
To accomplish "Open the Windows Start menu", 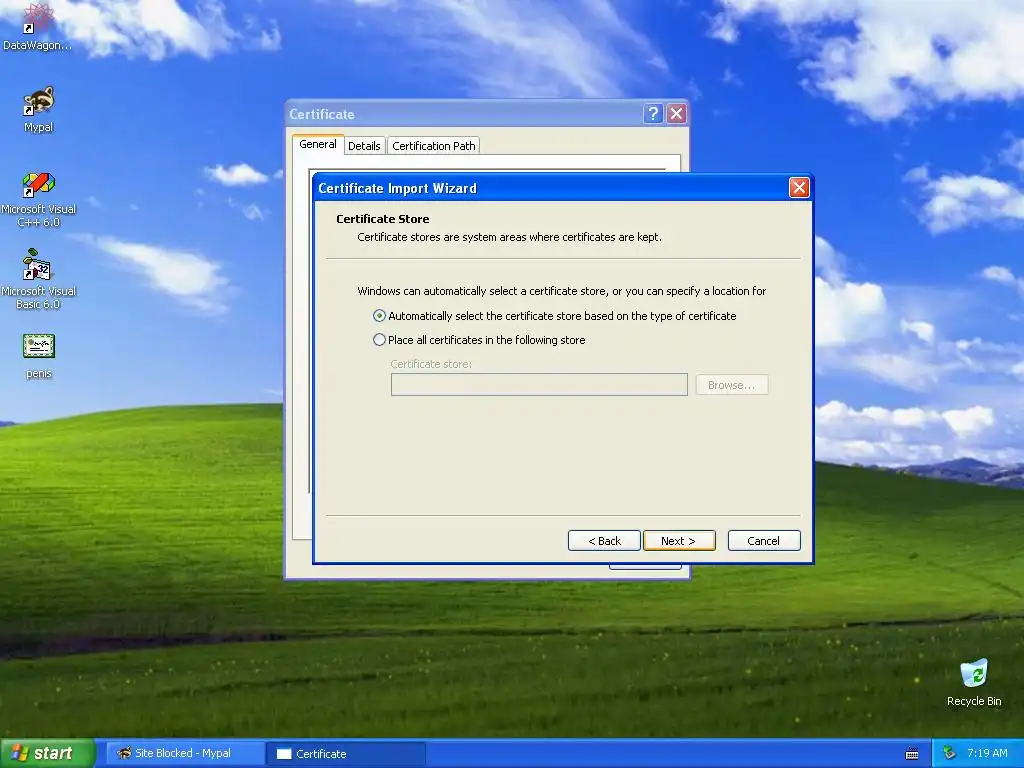I will pyautogui.click(x=47, y=753).
